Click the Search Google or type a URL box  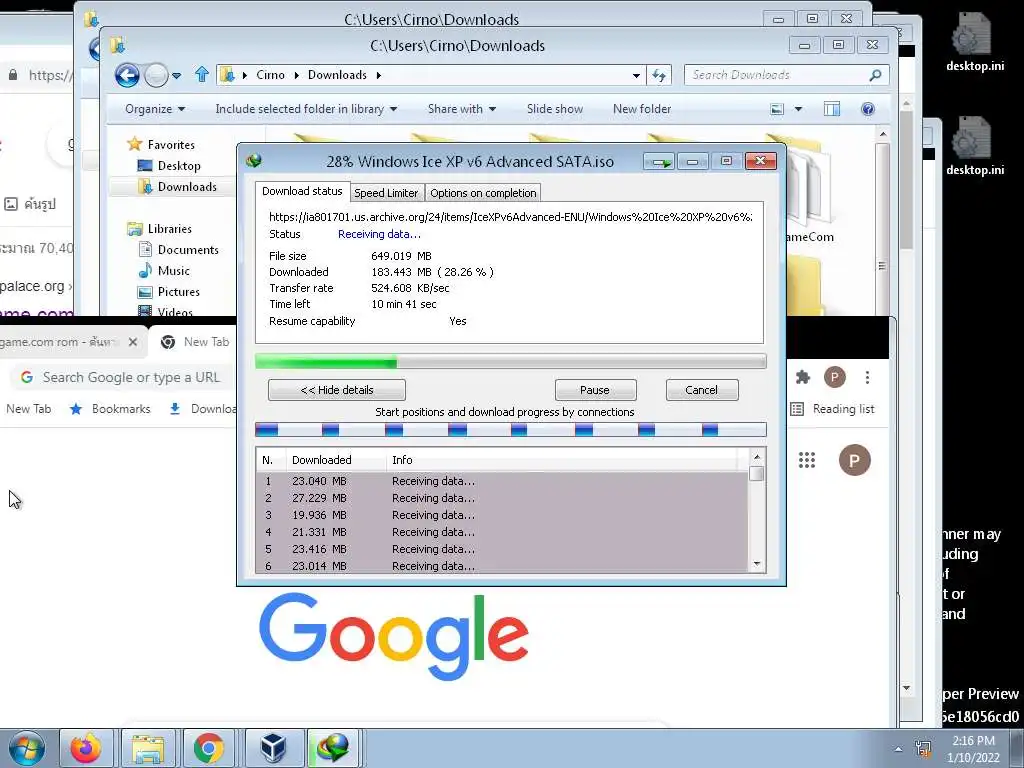(122, 377)
